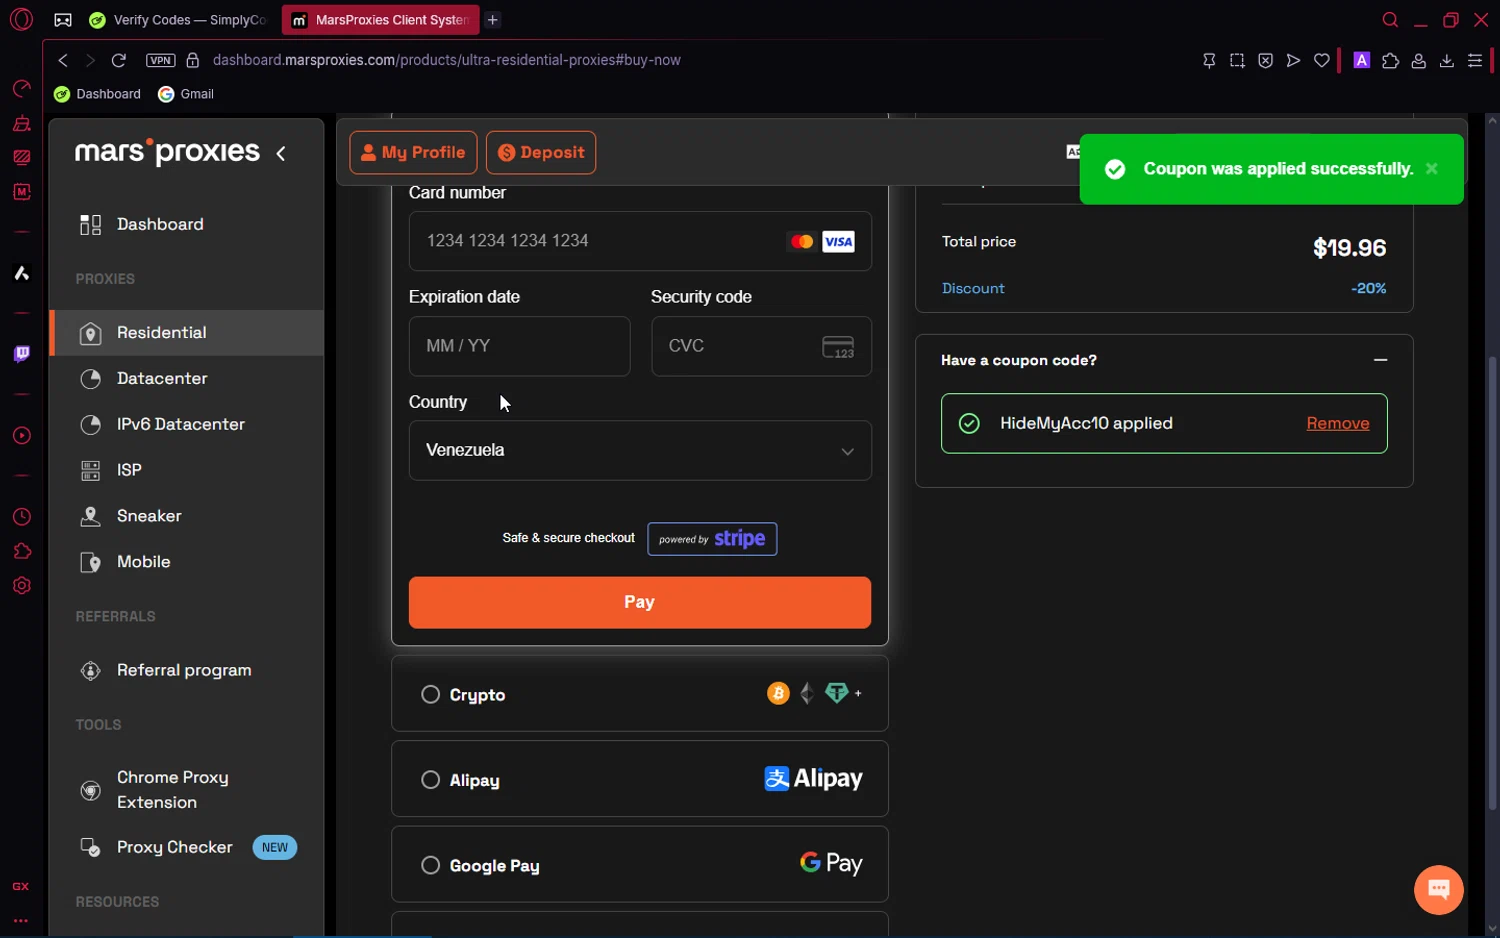Click the page vertical scrollbar

pyautogui.click(x=1492, y=582)
